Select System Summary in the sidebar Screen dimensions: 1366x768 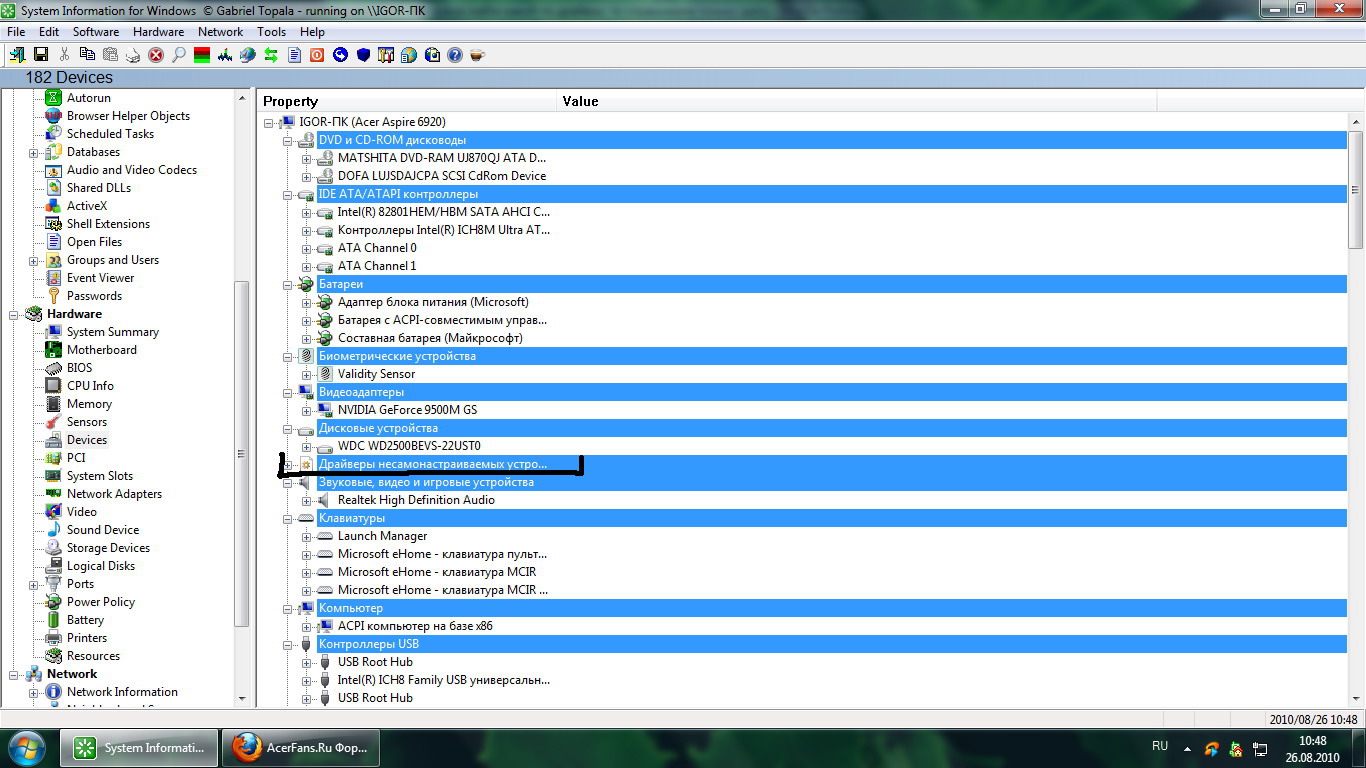coord(113,332)
